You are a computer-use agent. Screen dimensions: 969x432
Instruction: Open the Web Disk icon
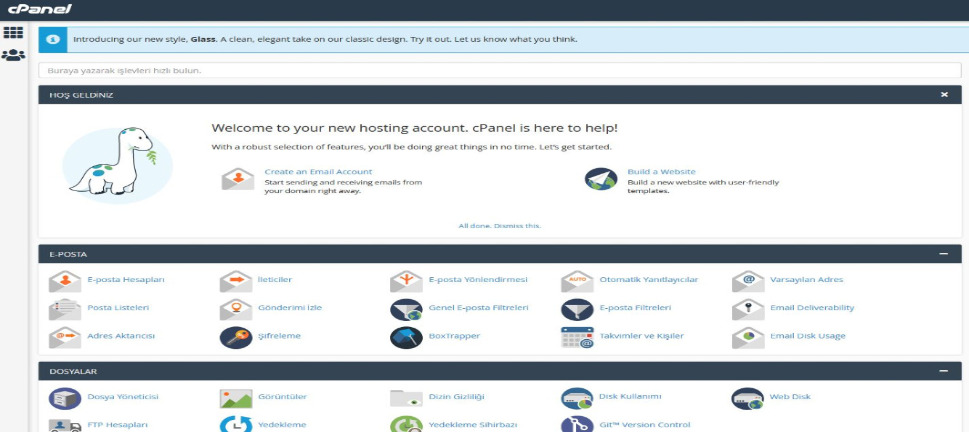(x=748, y=399)
